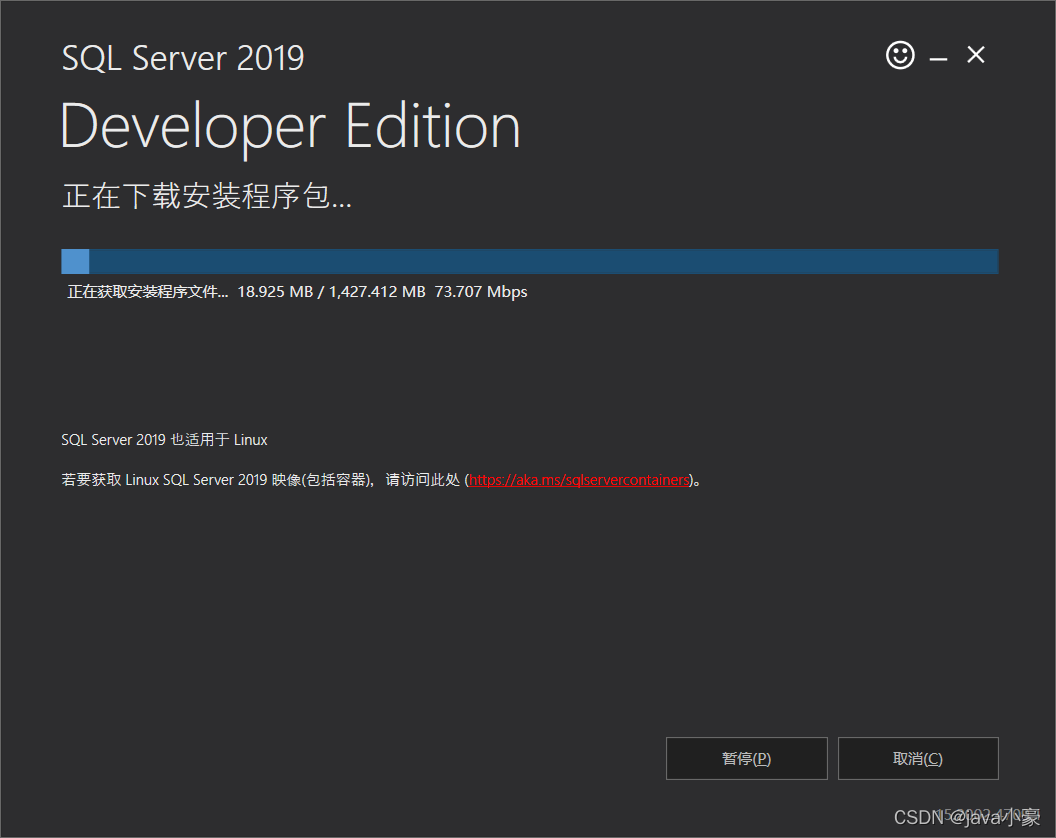Screen dimensions: 1056x838
Task: Click the SQL Server 2019 title text
Action: 183,58
